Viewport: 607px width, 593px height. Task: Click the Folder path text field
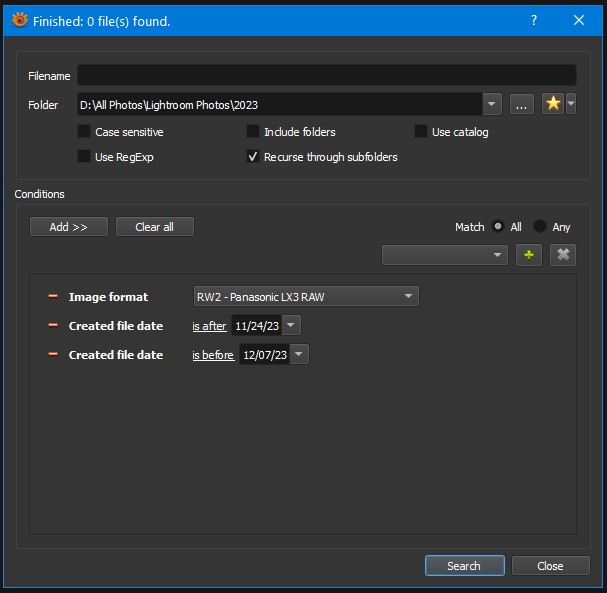280,105
